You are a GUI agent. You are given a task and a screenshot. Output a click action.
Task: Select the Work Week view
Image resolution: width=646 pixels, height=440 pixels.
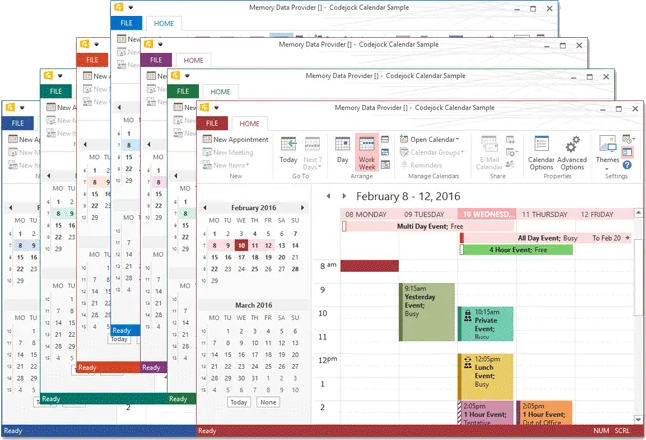pyautogui.click(x=367, y=152)
